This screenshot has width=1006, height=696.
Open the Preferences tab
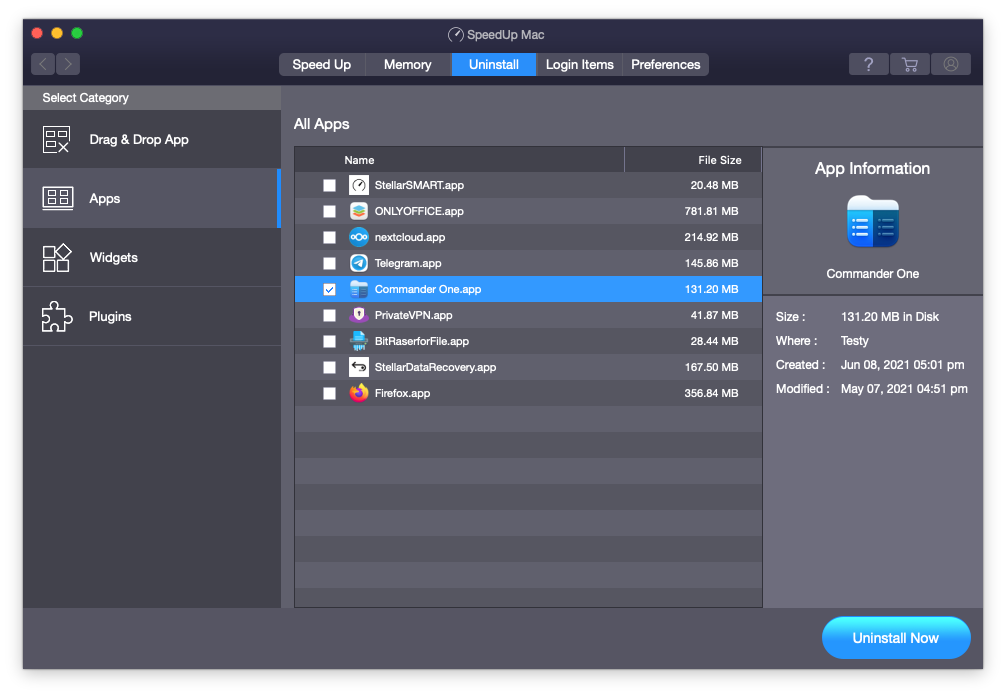(665, 64)
